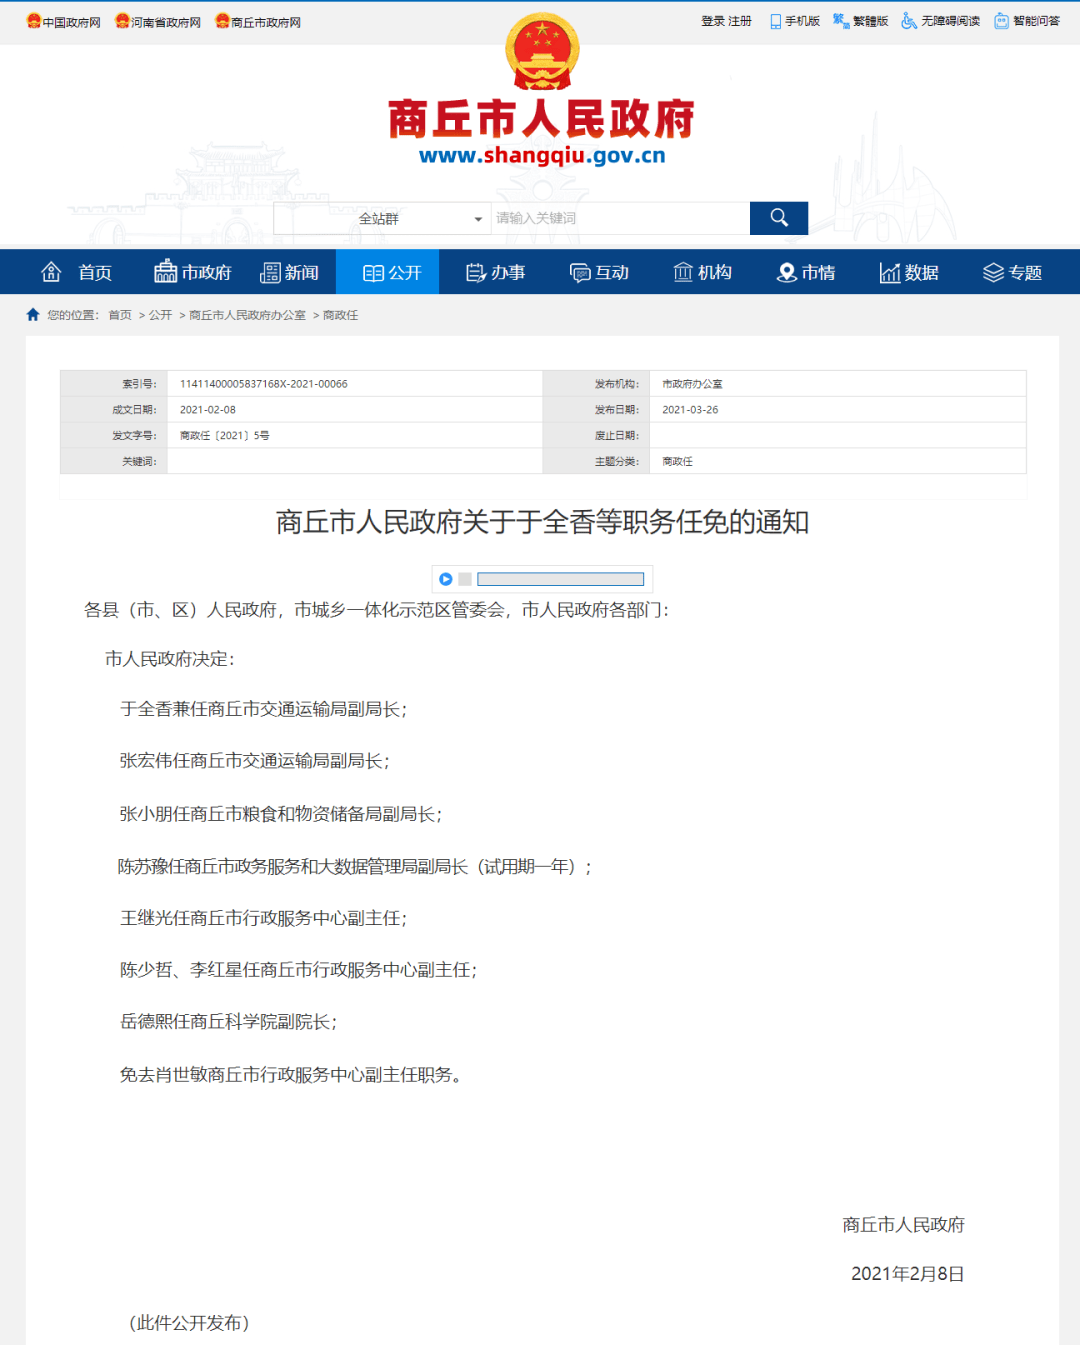Click the phone icon for 手机版
Viewport: 1080px width, 1345px height.
coord(775,21)
